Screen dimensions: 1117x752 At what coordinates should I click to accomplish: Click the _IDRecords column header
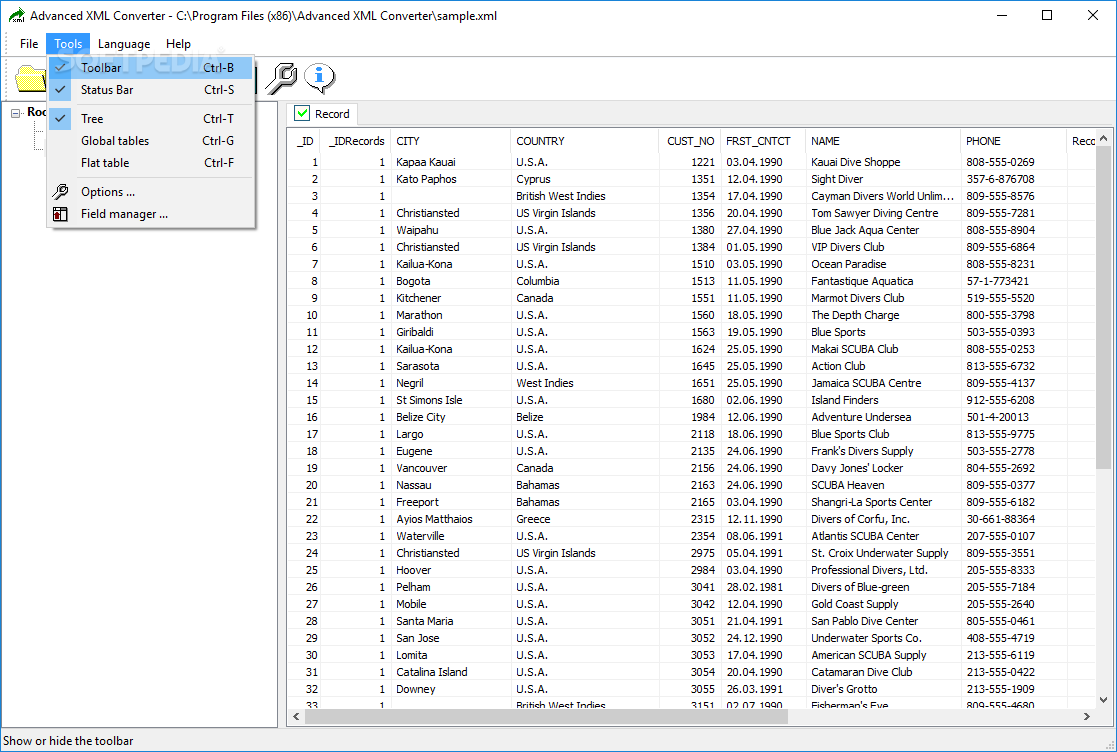click(x=355, y=141)
